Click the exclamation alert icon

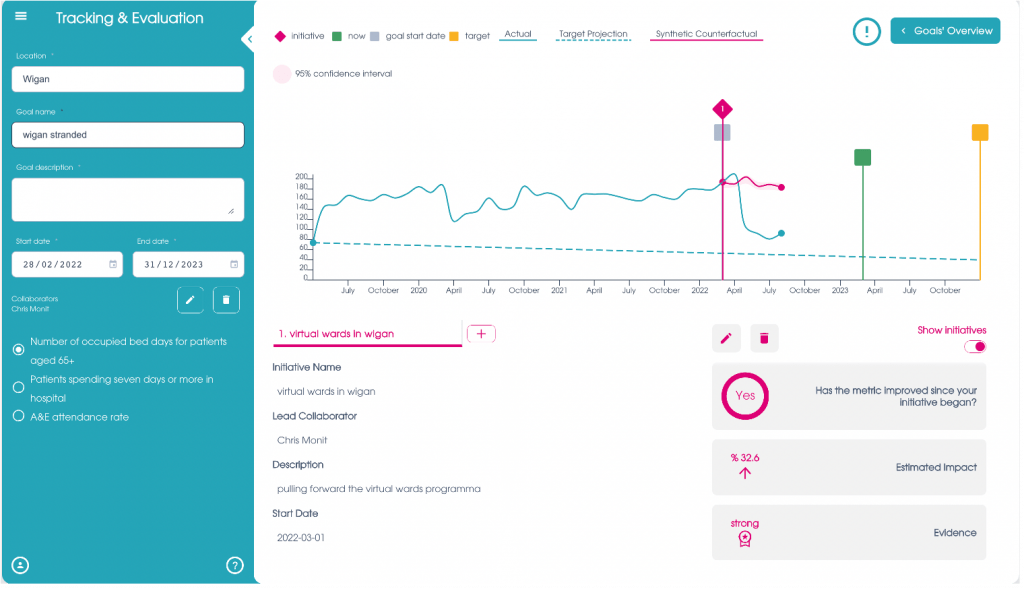click(x=866, y=31)
